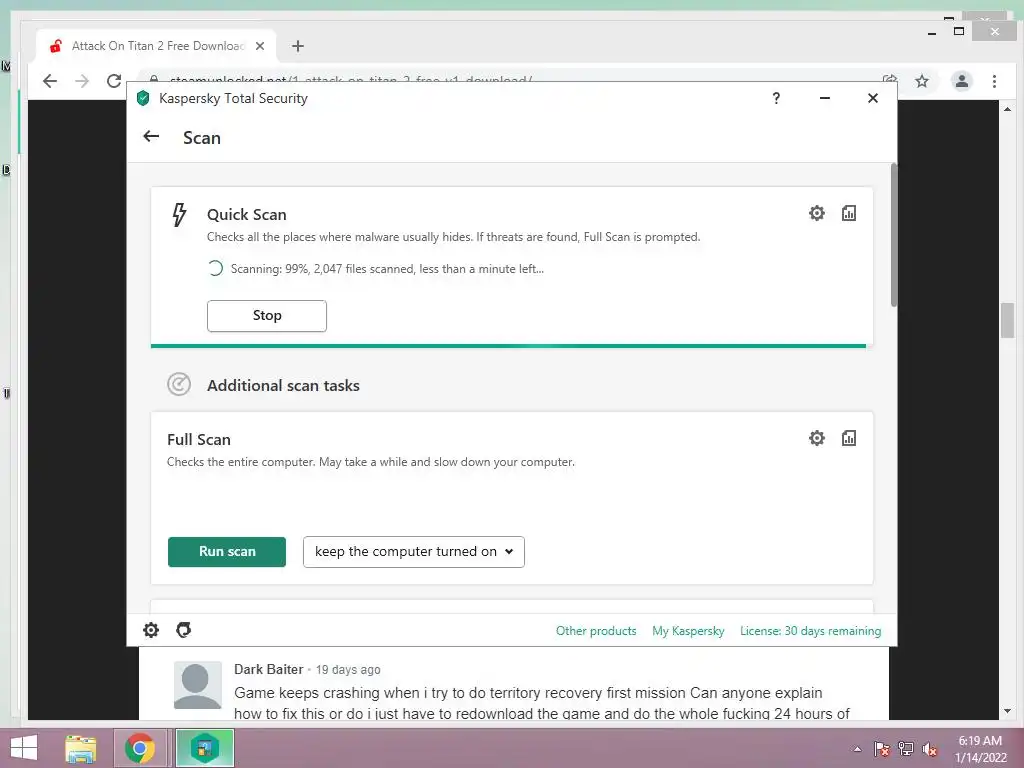Go back from Scan page
This screenshot has width=1024, height=768.
151,136
